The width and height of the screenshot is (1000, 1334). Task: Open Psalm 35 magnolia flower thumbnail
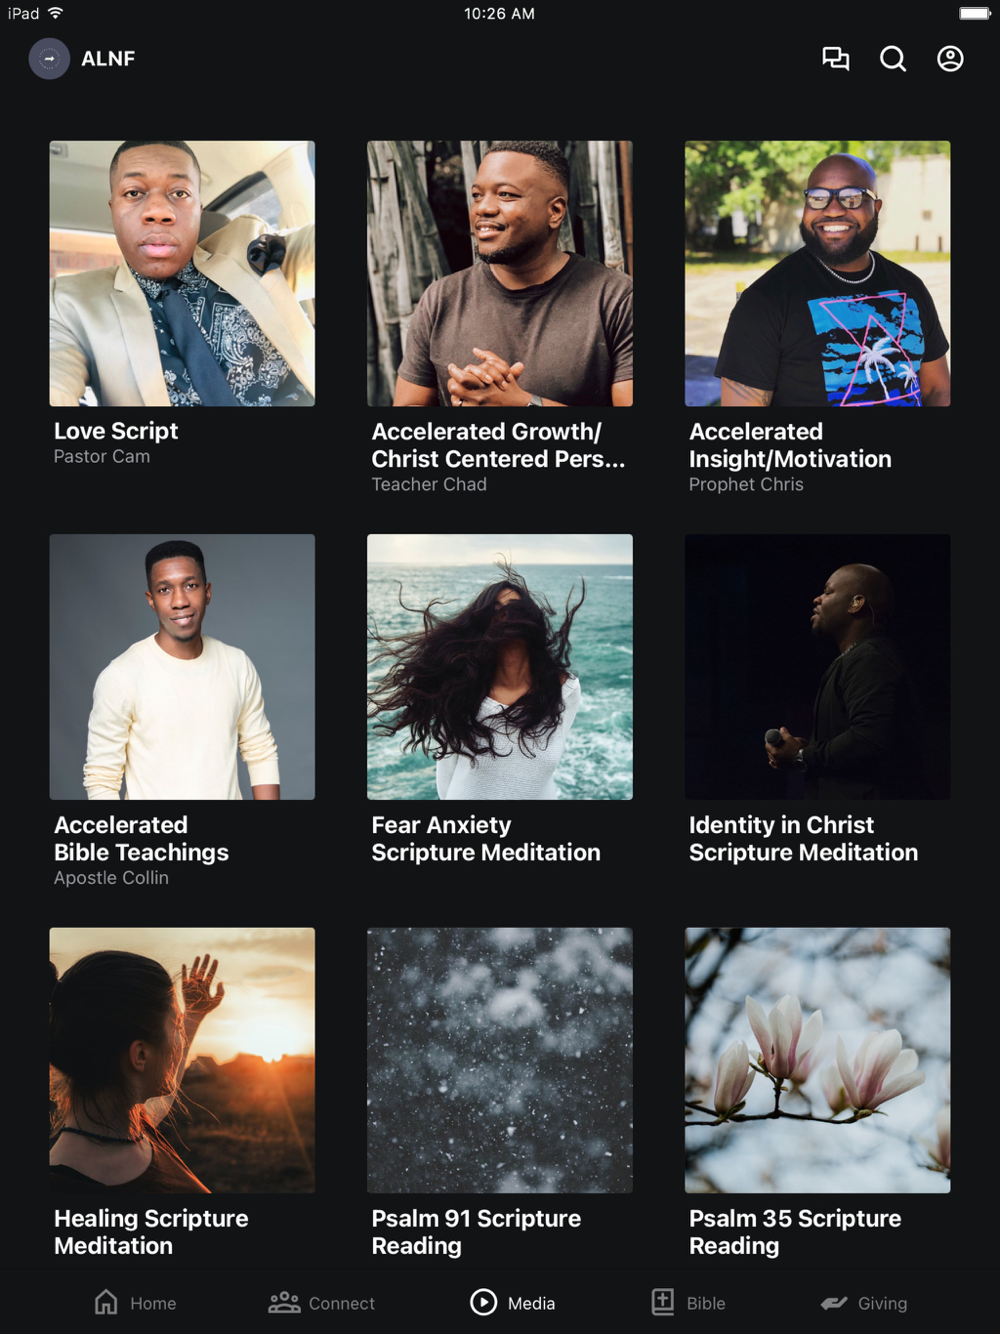click(818, 1060)
